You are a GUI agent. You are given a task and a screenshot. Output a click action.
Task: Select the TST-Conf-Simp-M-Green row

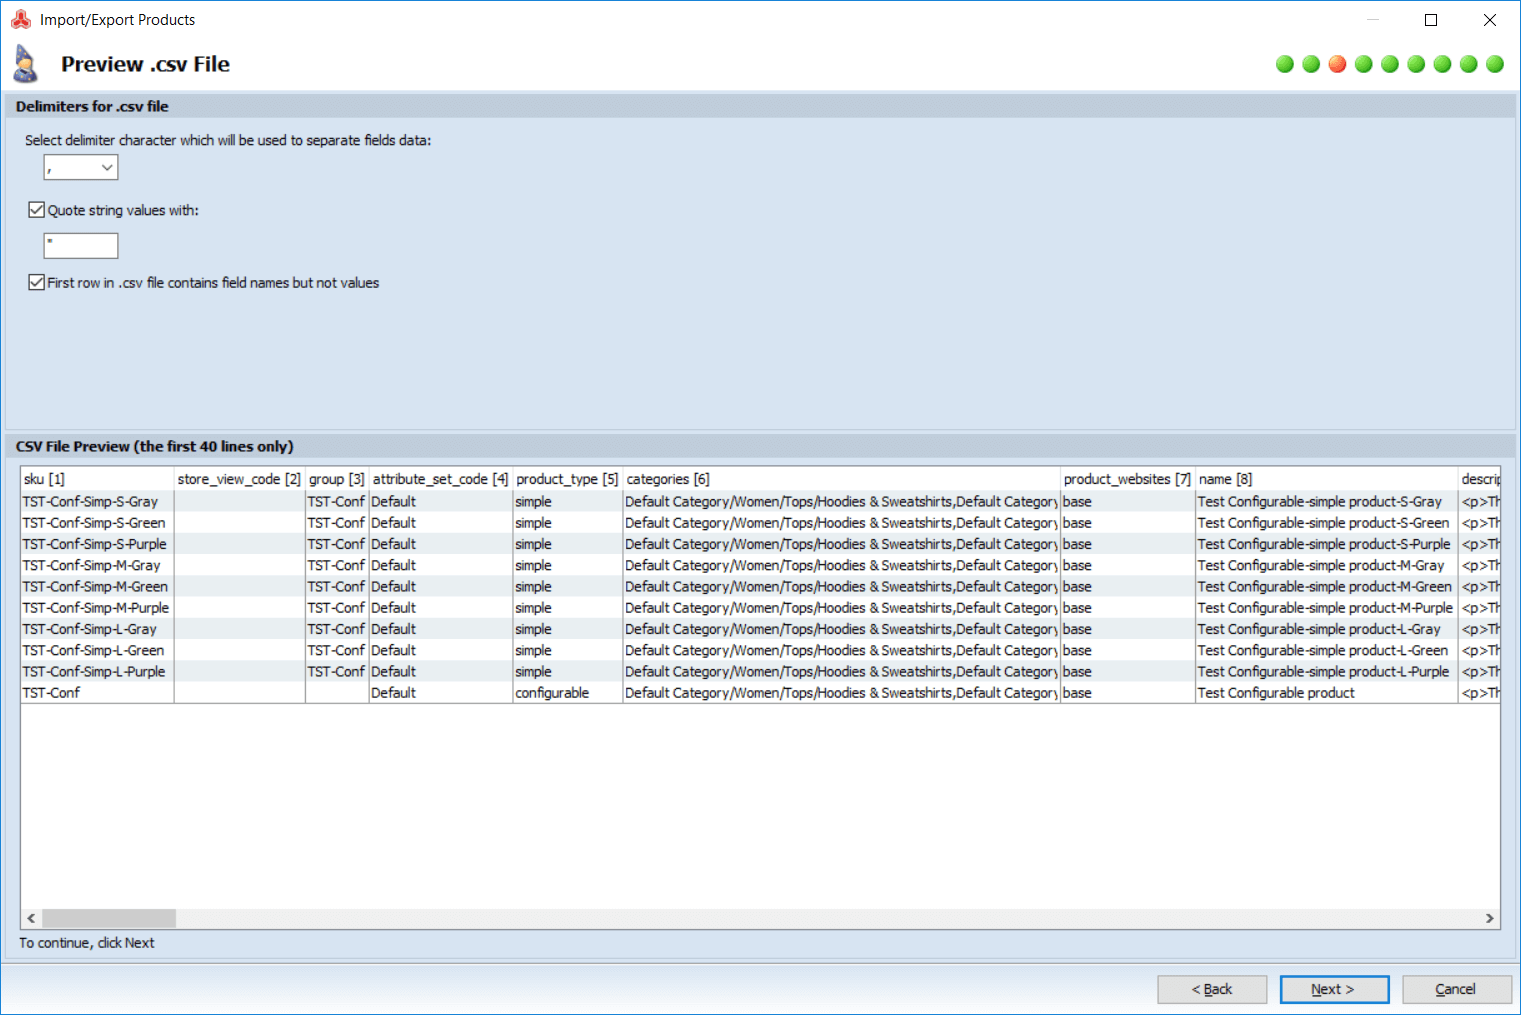coord(95,587)
